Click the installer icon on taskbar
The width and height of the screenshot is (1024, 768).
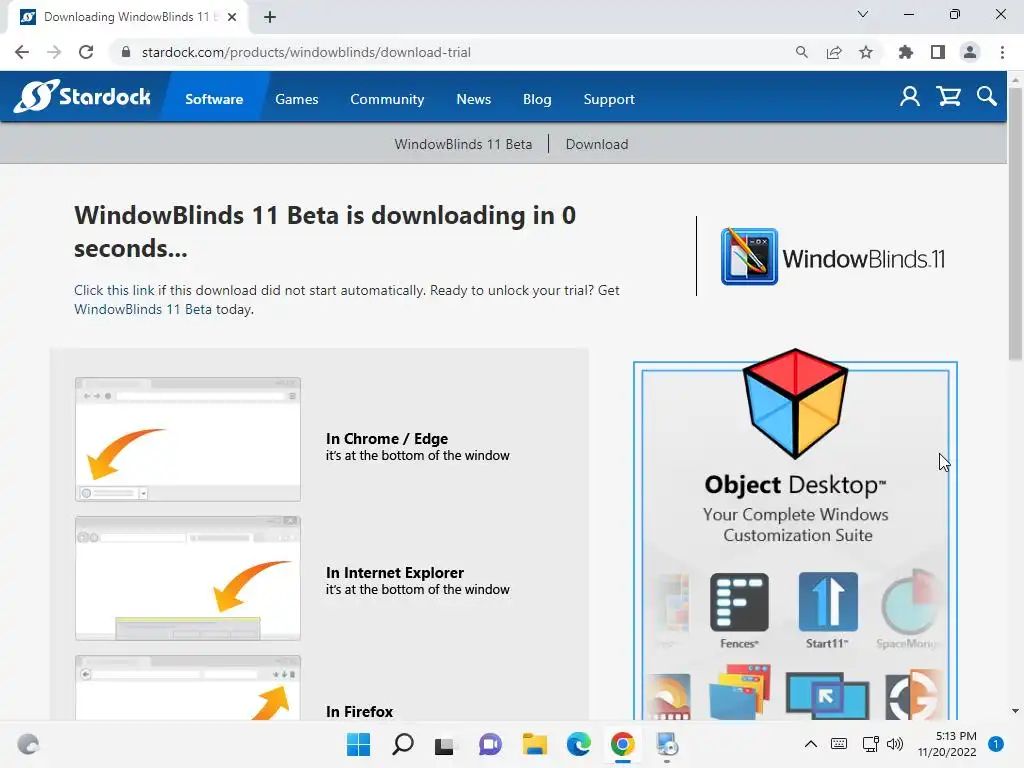point(667,744)
